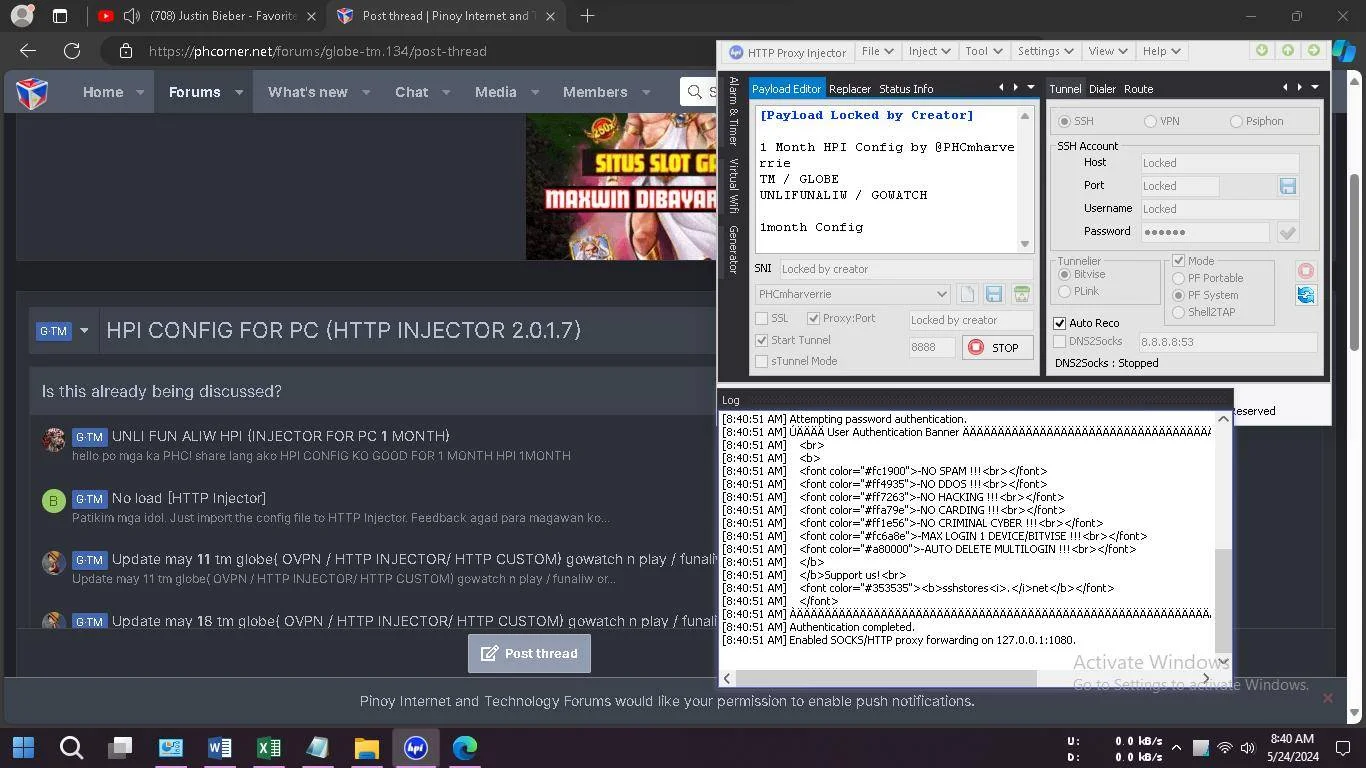1366x768 pixels.
Task: Enable the DNS2Socks checkbox
Action: pos(1060,341)
